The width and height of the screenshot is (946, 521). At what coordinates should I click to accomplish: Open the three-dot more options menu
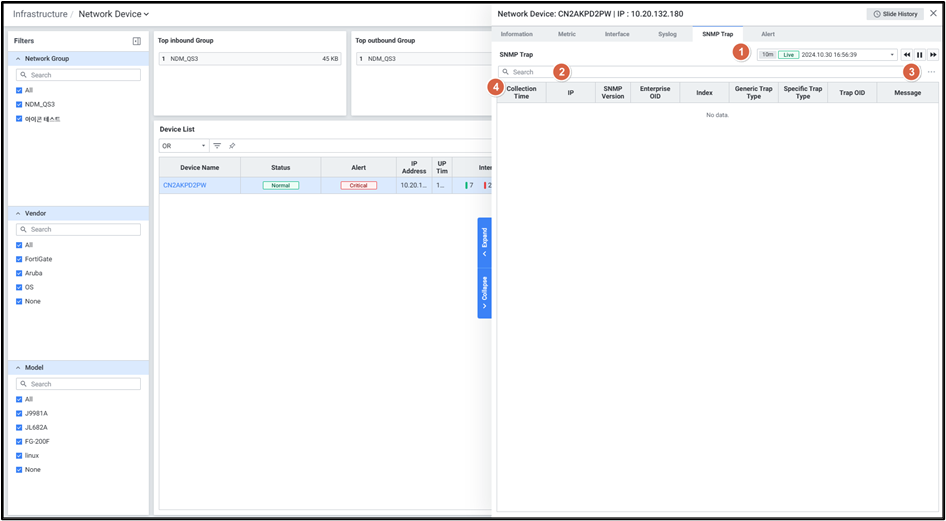931,72
